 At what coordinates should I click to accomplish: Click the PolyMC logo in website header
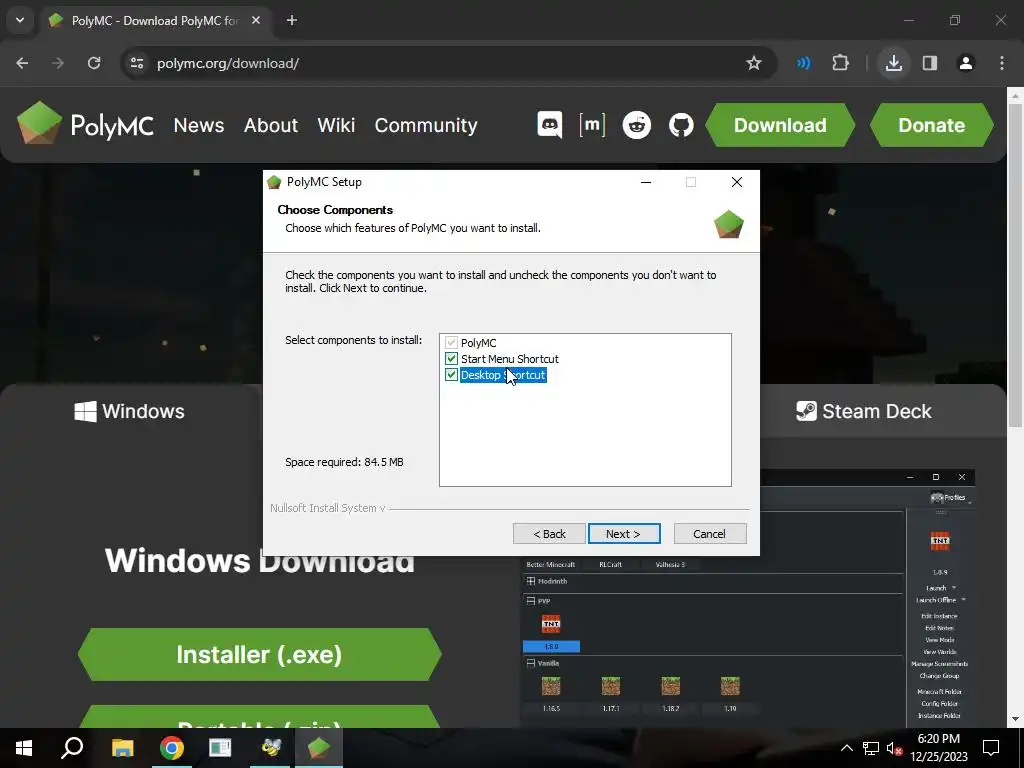click(85, 124)
